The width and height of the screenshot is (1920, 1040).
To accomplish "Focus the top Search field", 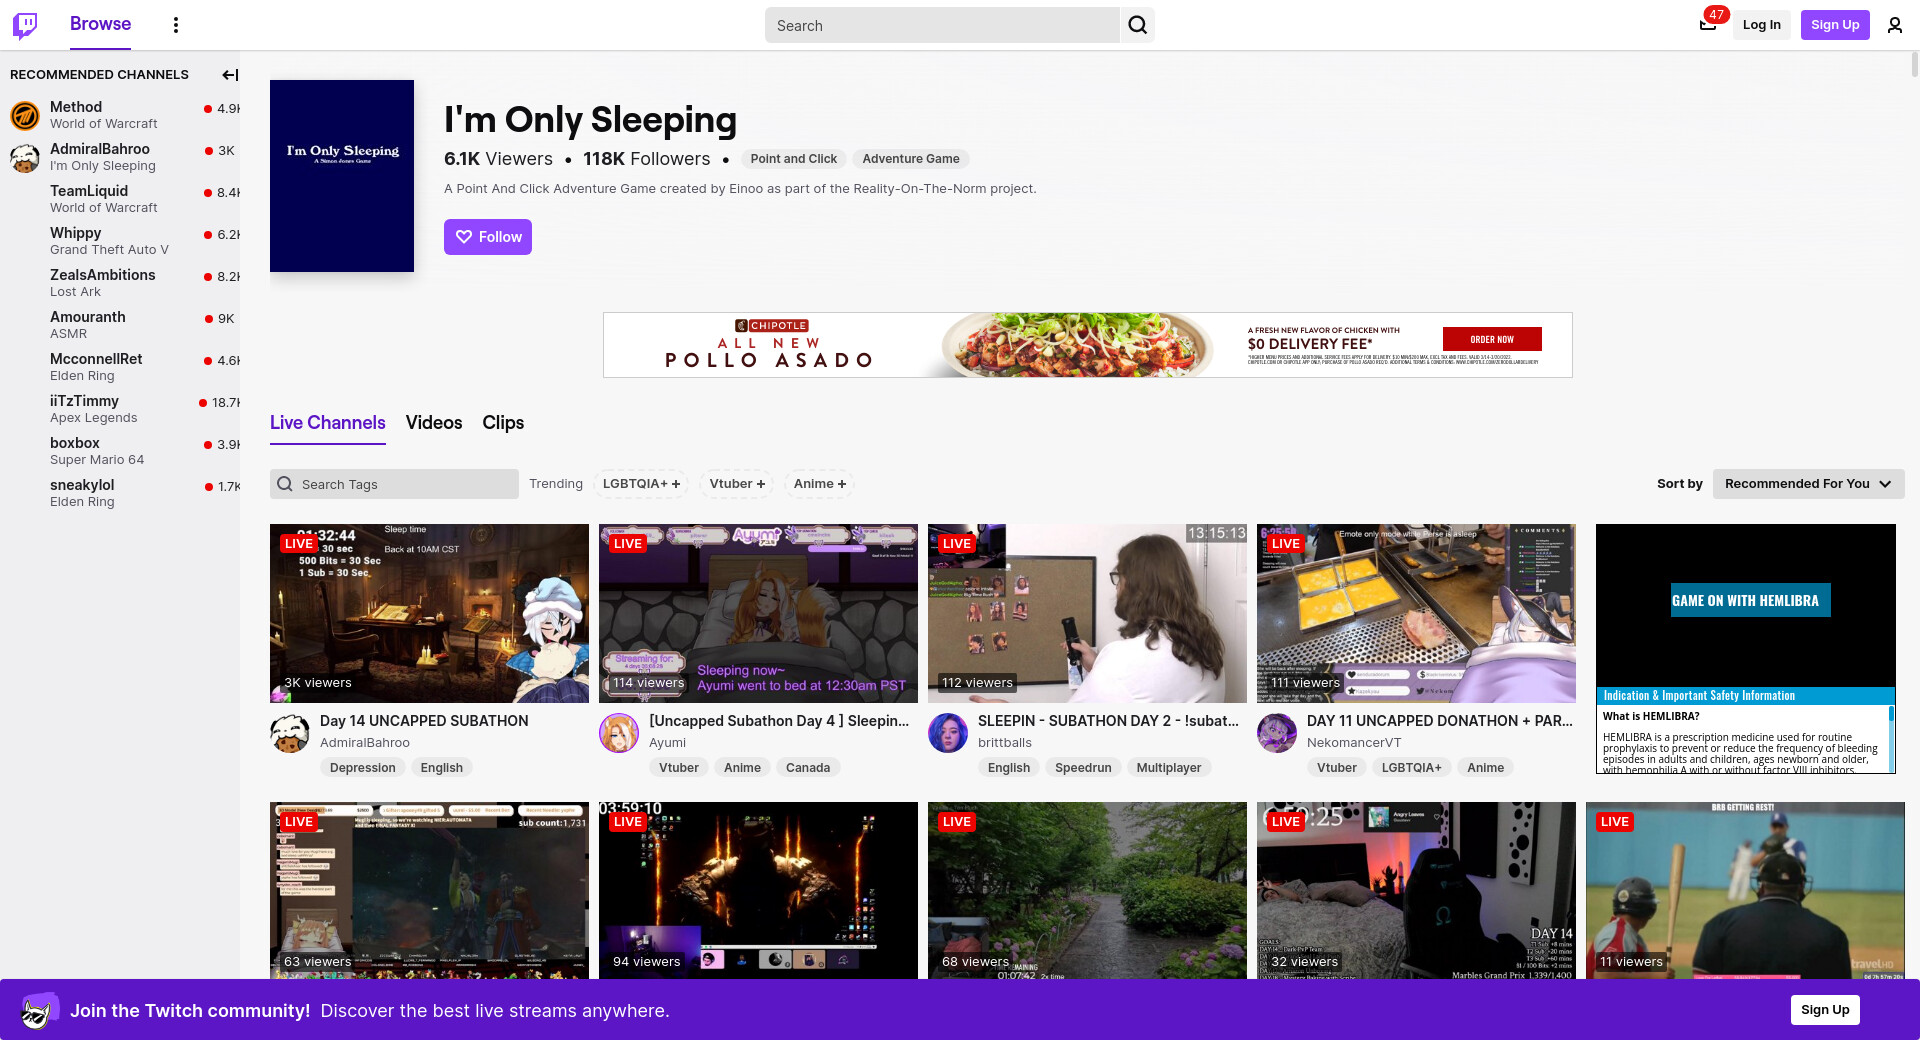I will pos(942,25).
